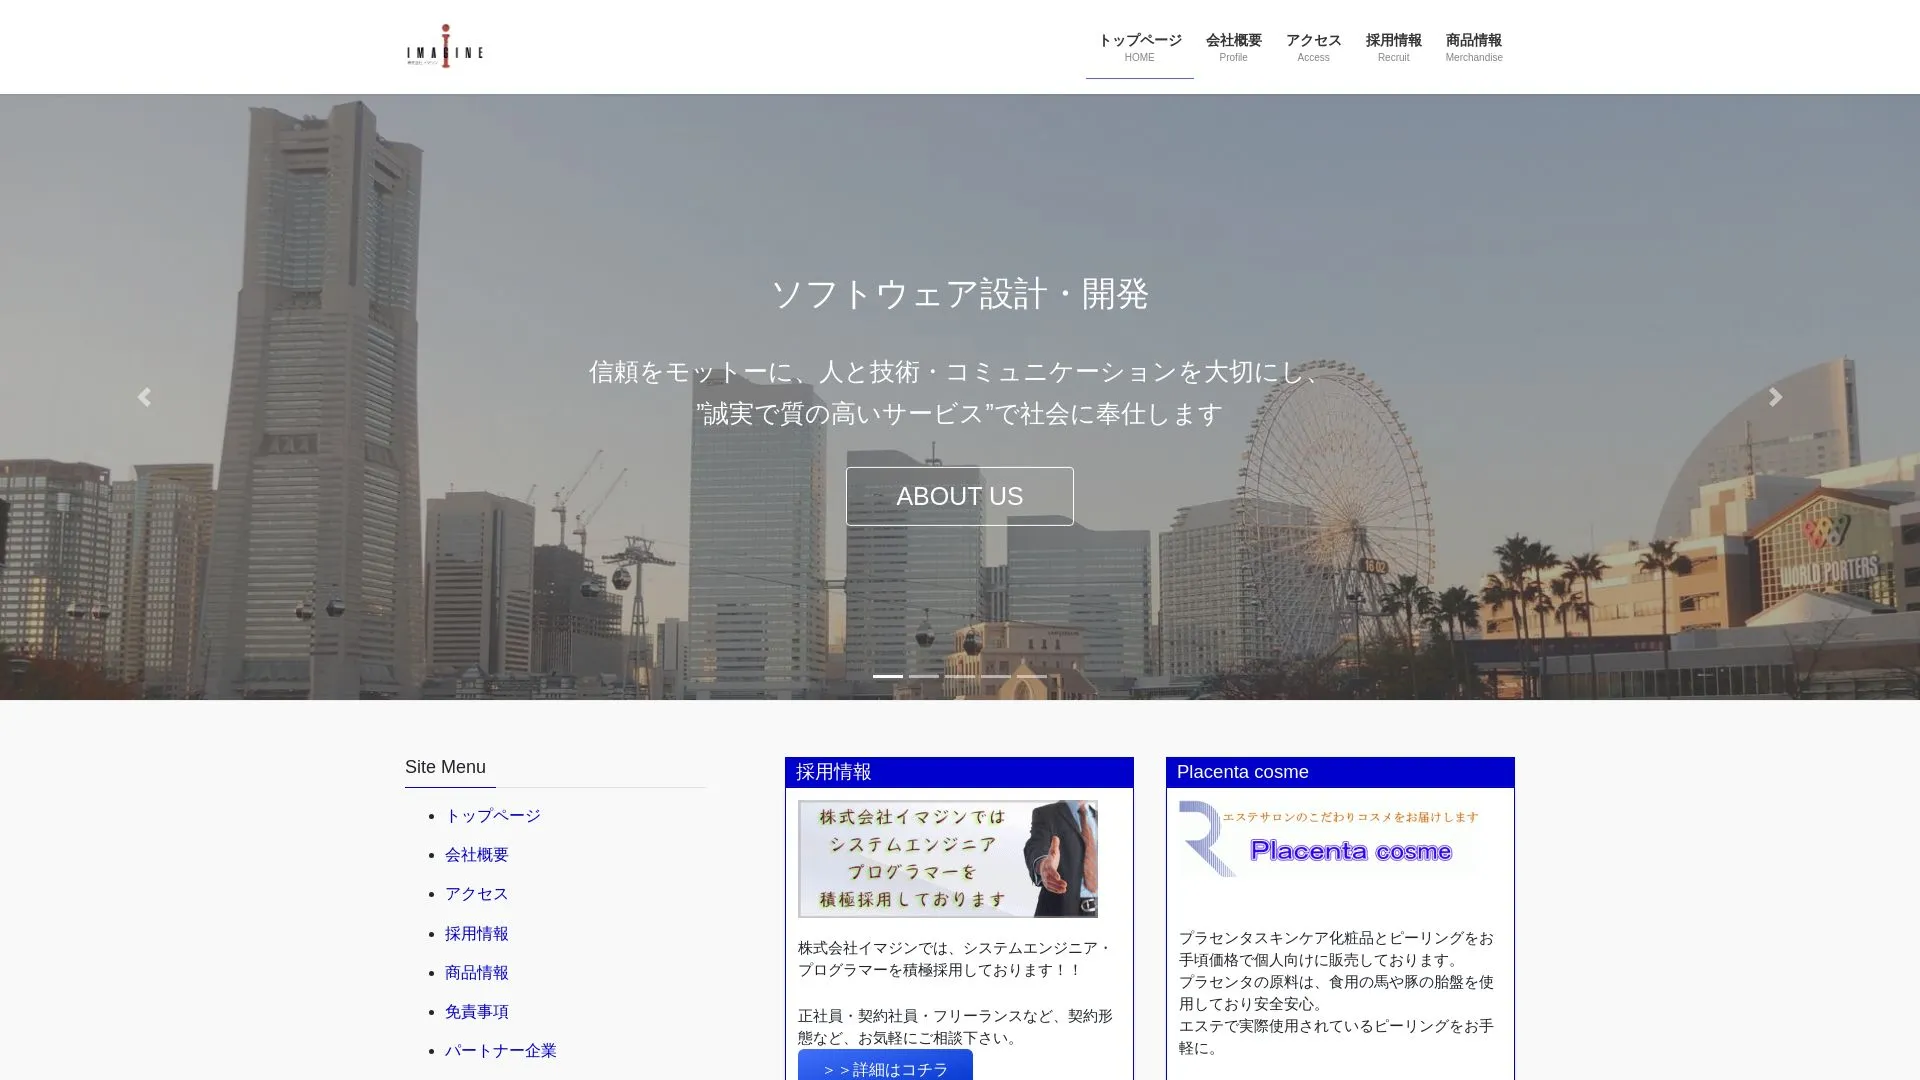Open 会社概要 Profile nav item
Viewport: 1920px width, 1080px height.
[x=1233, y=47]
